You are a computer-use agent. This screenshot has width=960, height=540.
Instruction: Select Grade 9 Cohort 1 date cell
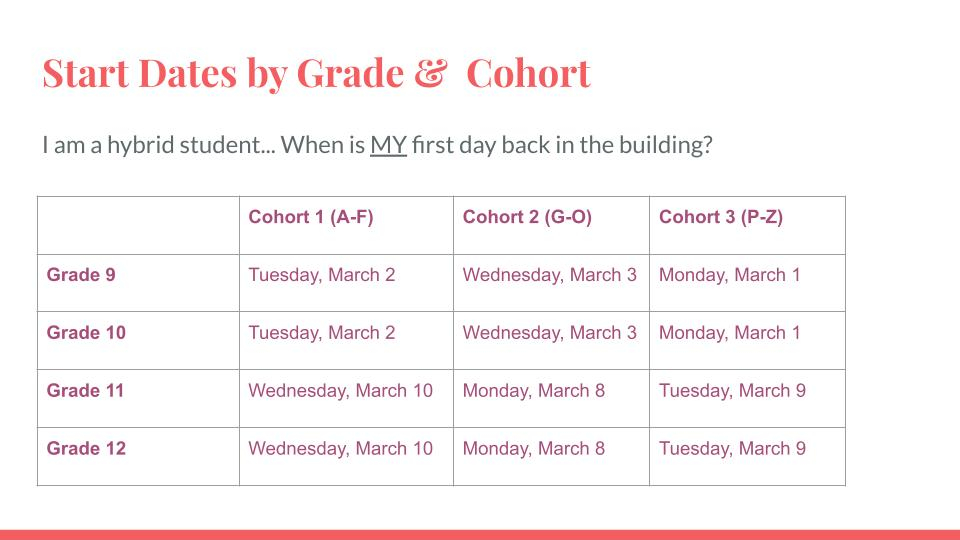322,275
